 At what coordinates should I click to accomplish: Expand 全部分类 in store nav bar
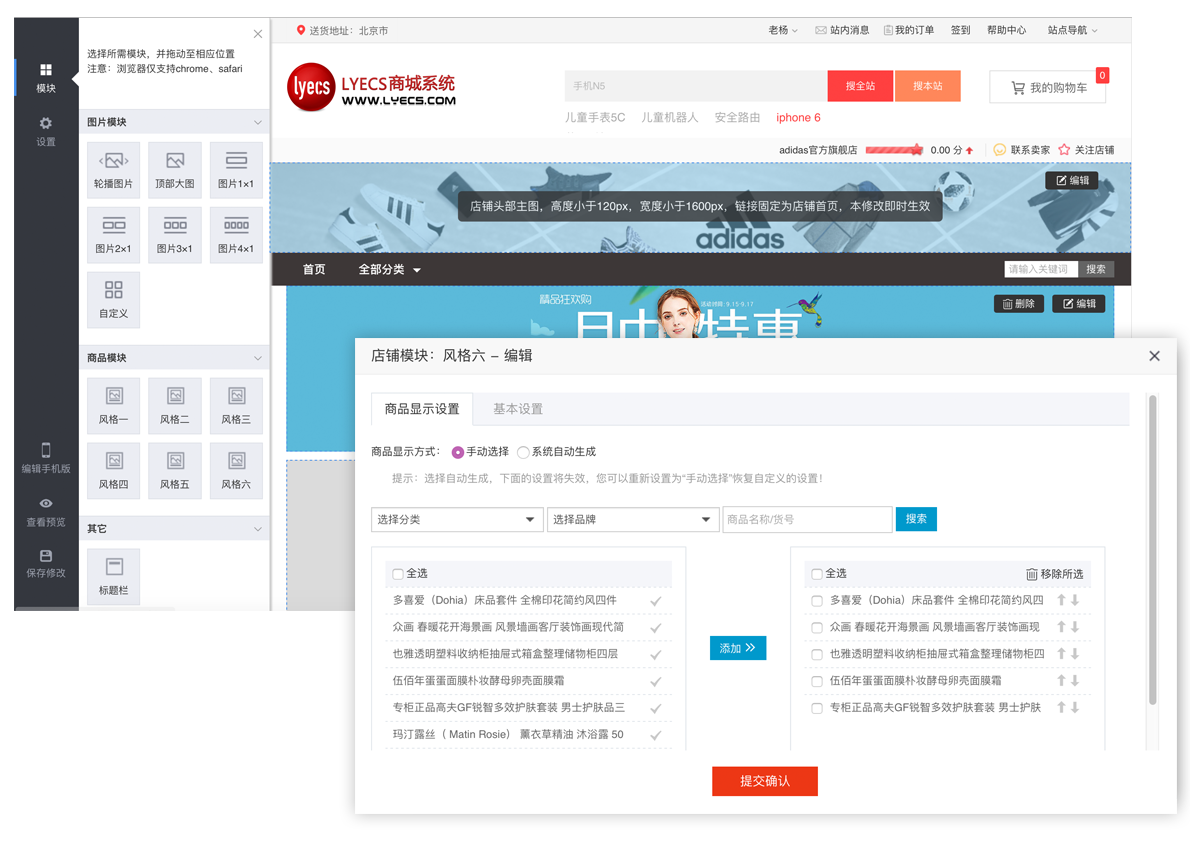coord(389,269)
